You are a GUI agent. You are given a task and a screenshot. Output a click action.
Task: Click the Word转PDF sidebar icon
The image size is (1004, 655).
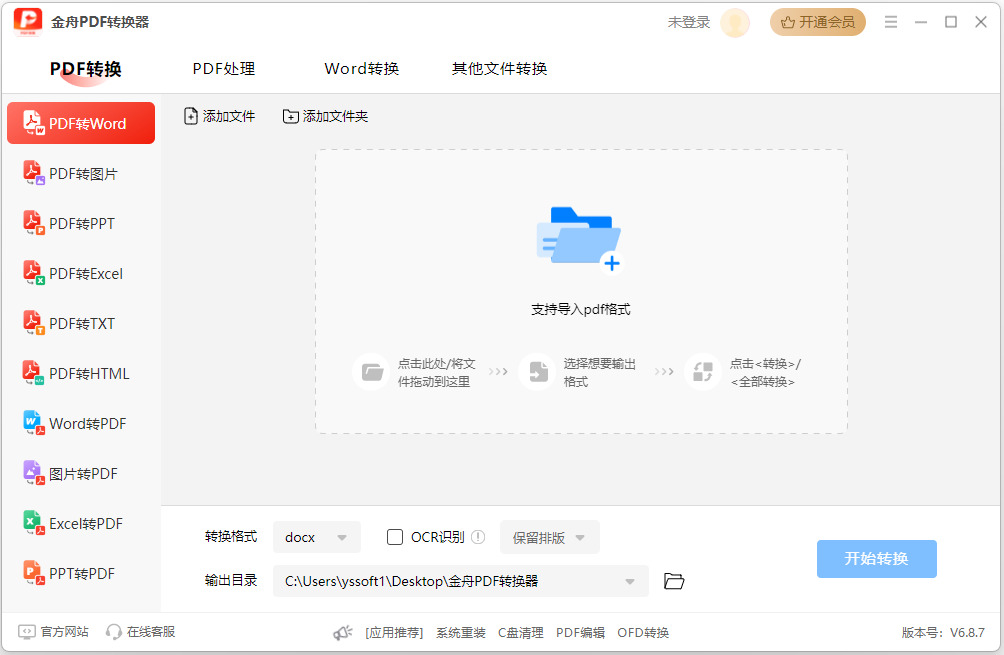pos(33,423)
